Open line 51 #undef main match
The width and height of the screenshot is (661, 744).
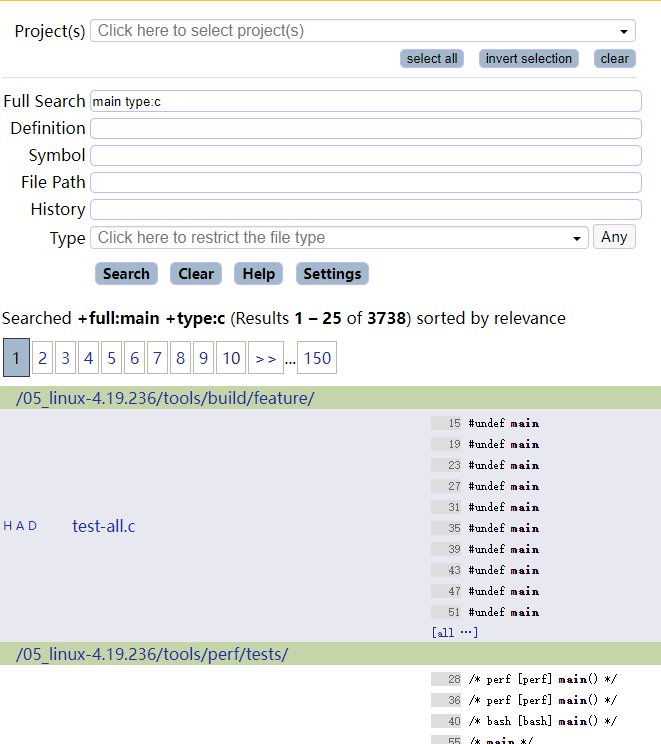click(x=485, y=612)
